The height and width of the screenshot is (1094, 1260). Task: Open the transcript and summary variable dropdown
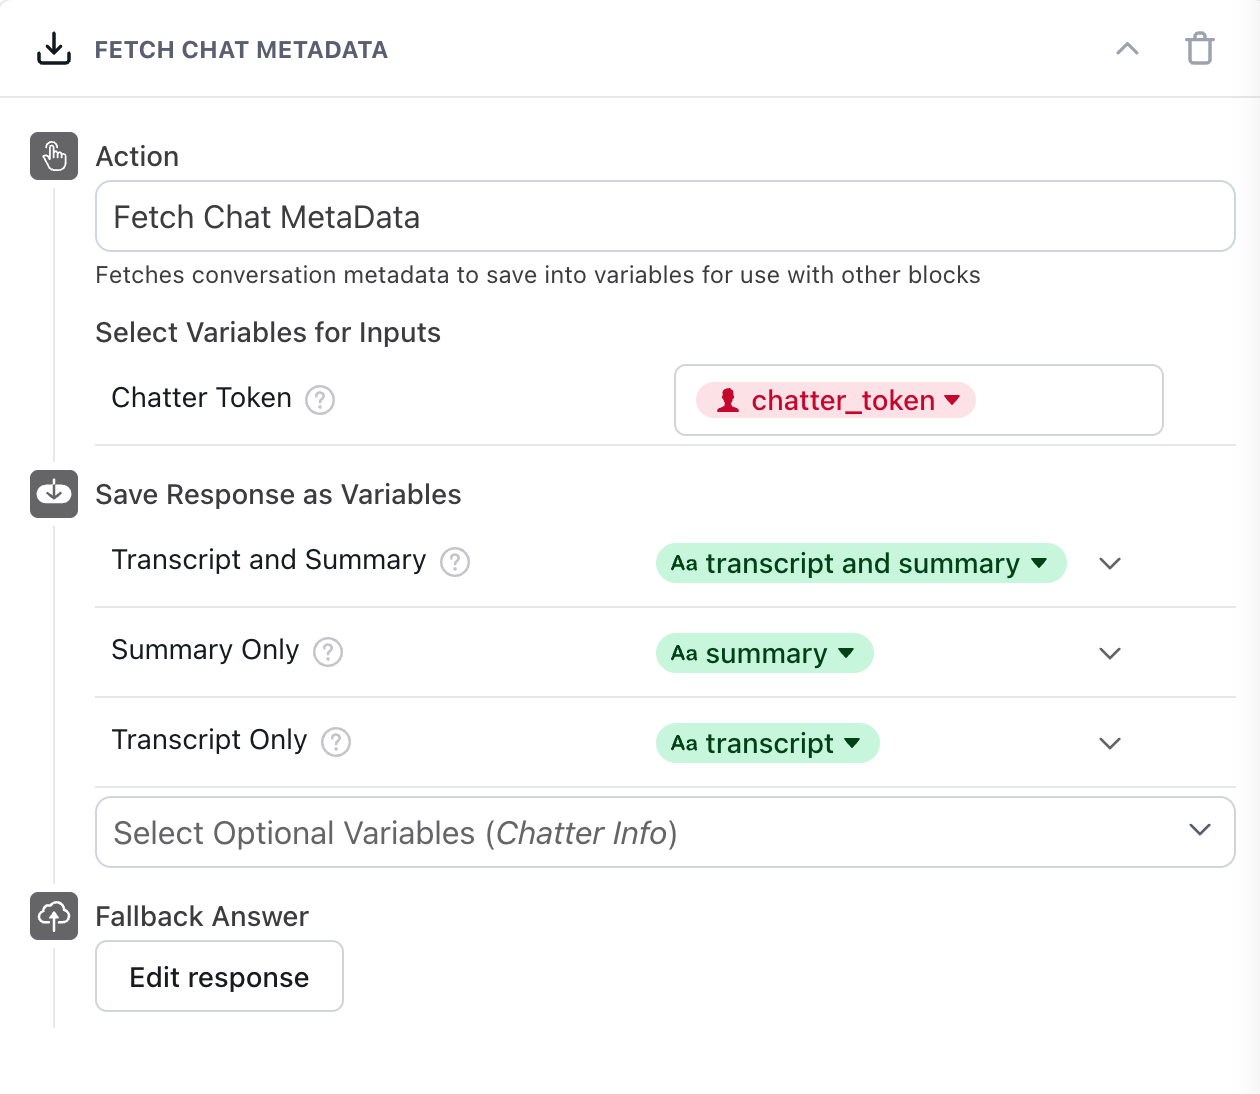click(x=861, y=563)
